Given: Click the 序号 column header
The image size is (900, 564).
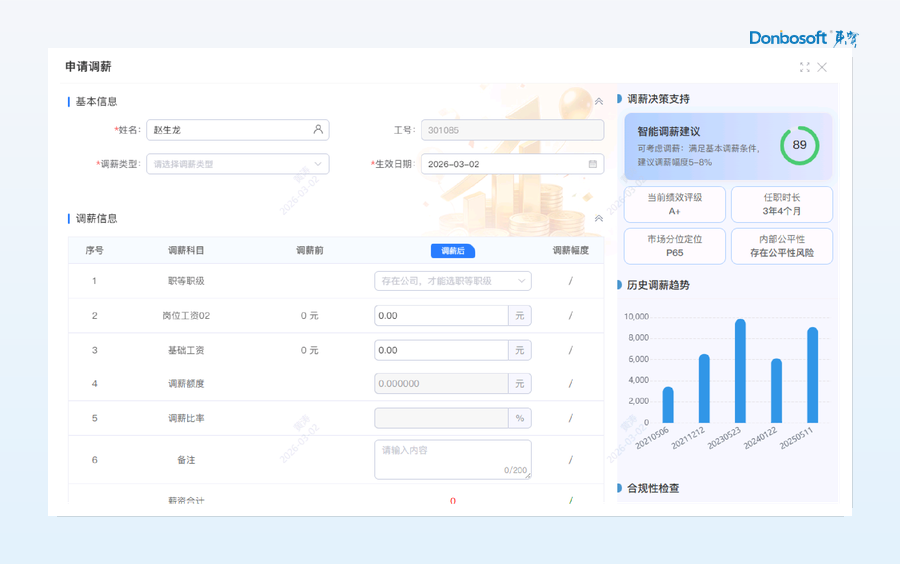Looking at the screenshot, I should tap(94, 250).
